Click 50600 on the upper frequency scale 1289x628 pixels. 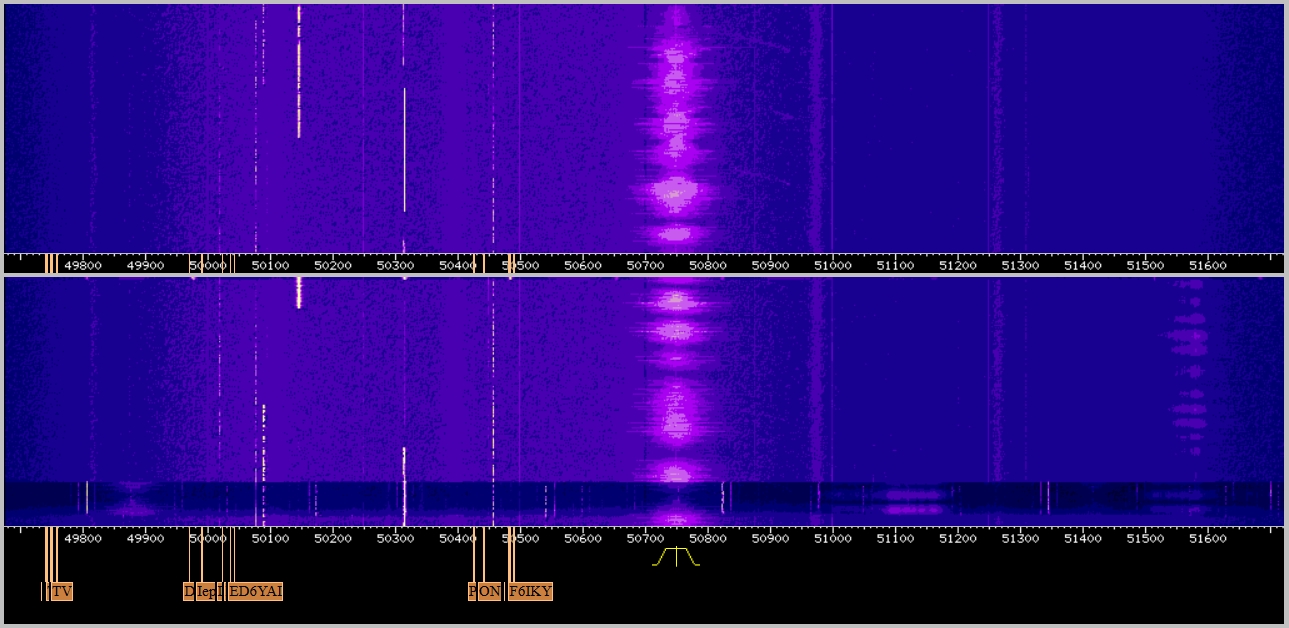pos(583,265)
